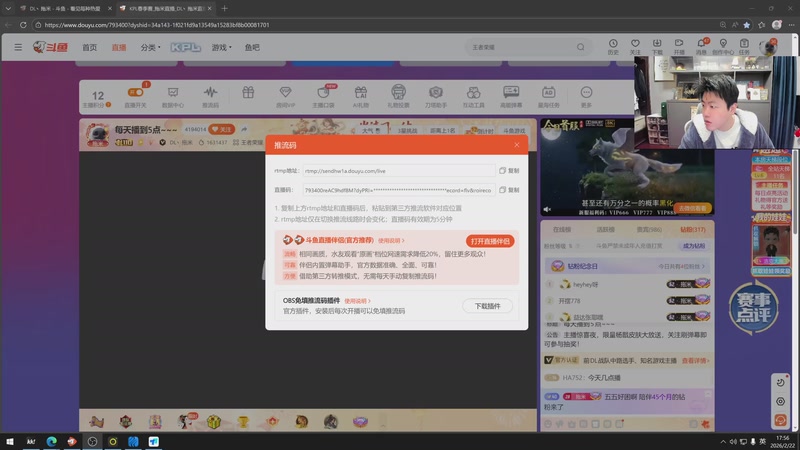Open 任务 clipboard icon

pos(744,46)
